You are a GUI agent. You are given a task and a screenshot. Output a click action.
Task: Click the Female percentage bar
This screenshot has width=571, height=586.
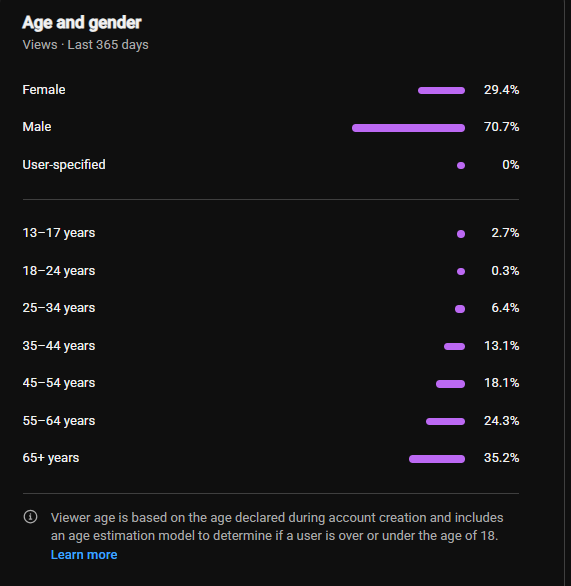pyautogui.click(x=441, y=90)
